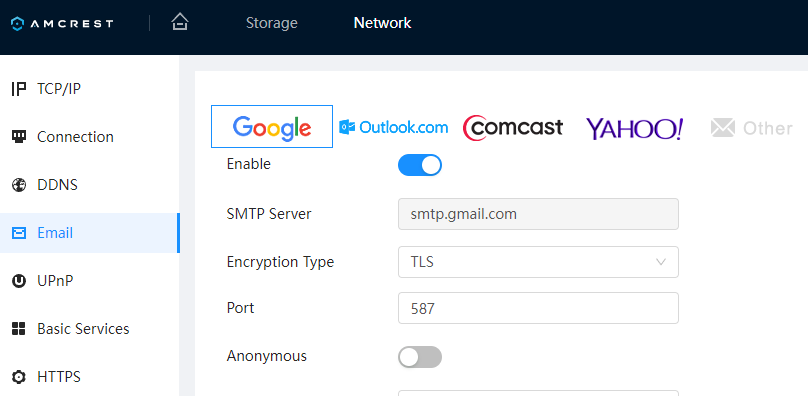Select the Other email provider option
This screenshot has height=396, width=808.
(751, 128)
